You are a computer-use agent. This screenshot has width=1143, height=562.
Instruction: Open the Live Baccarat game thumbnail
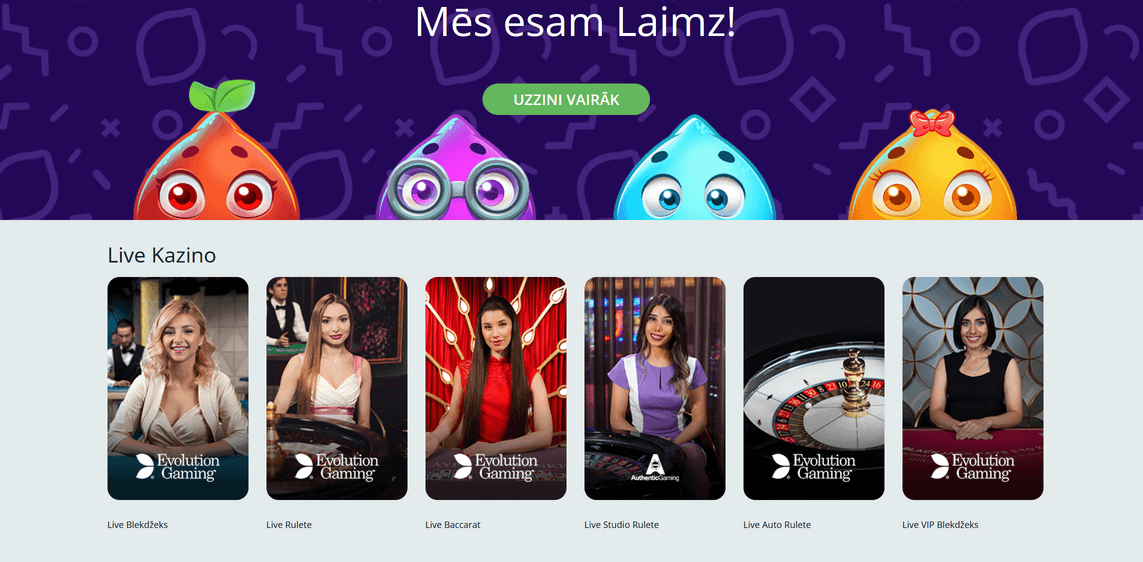[496, 389]
